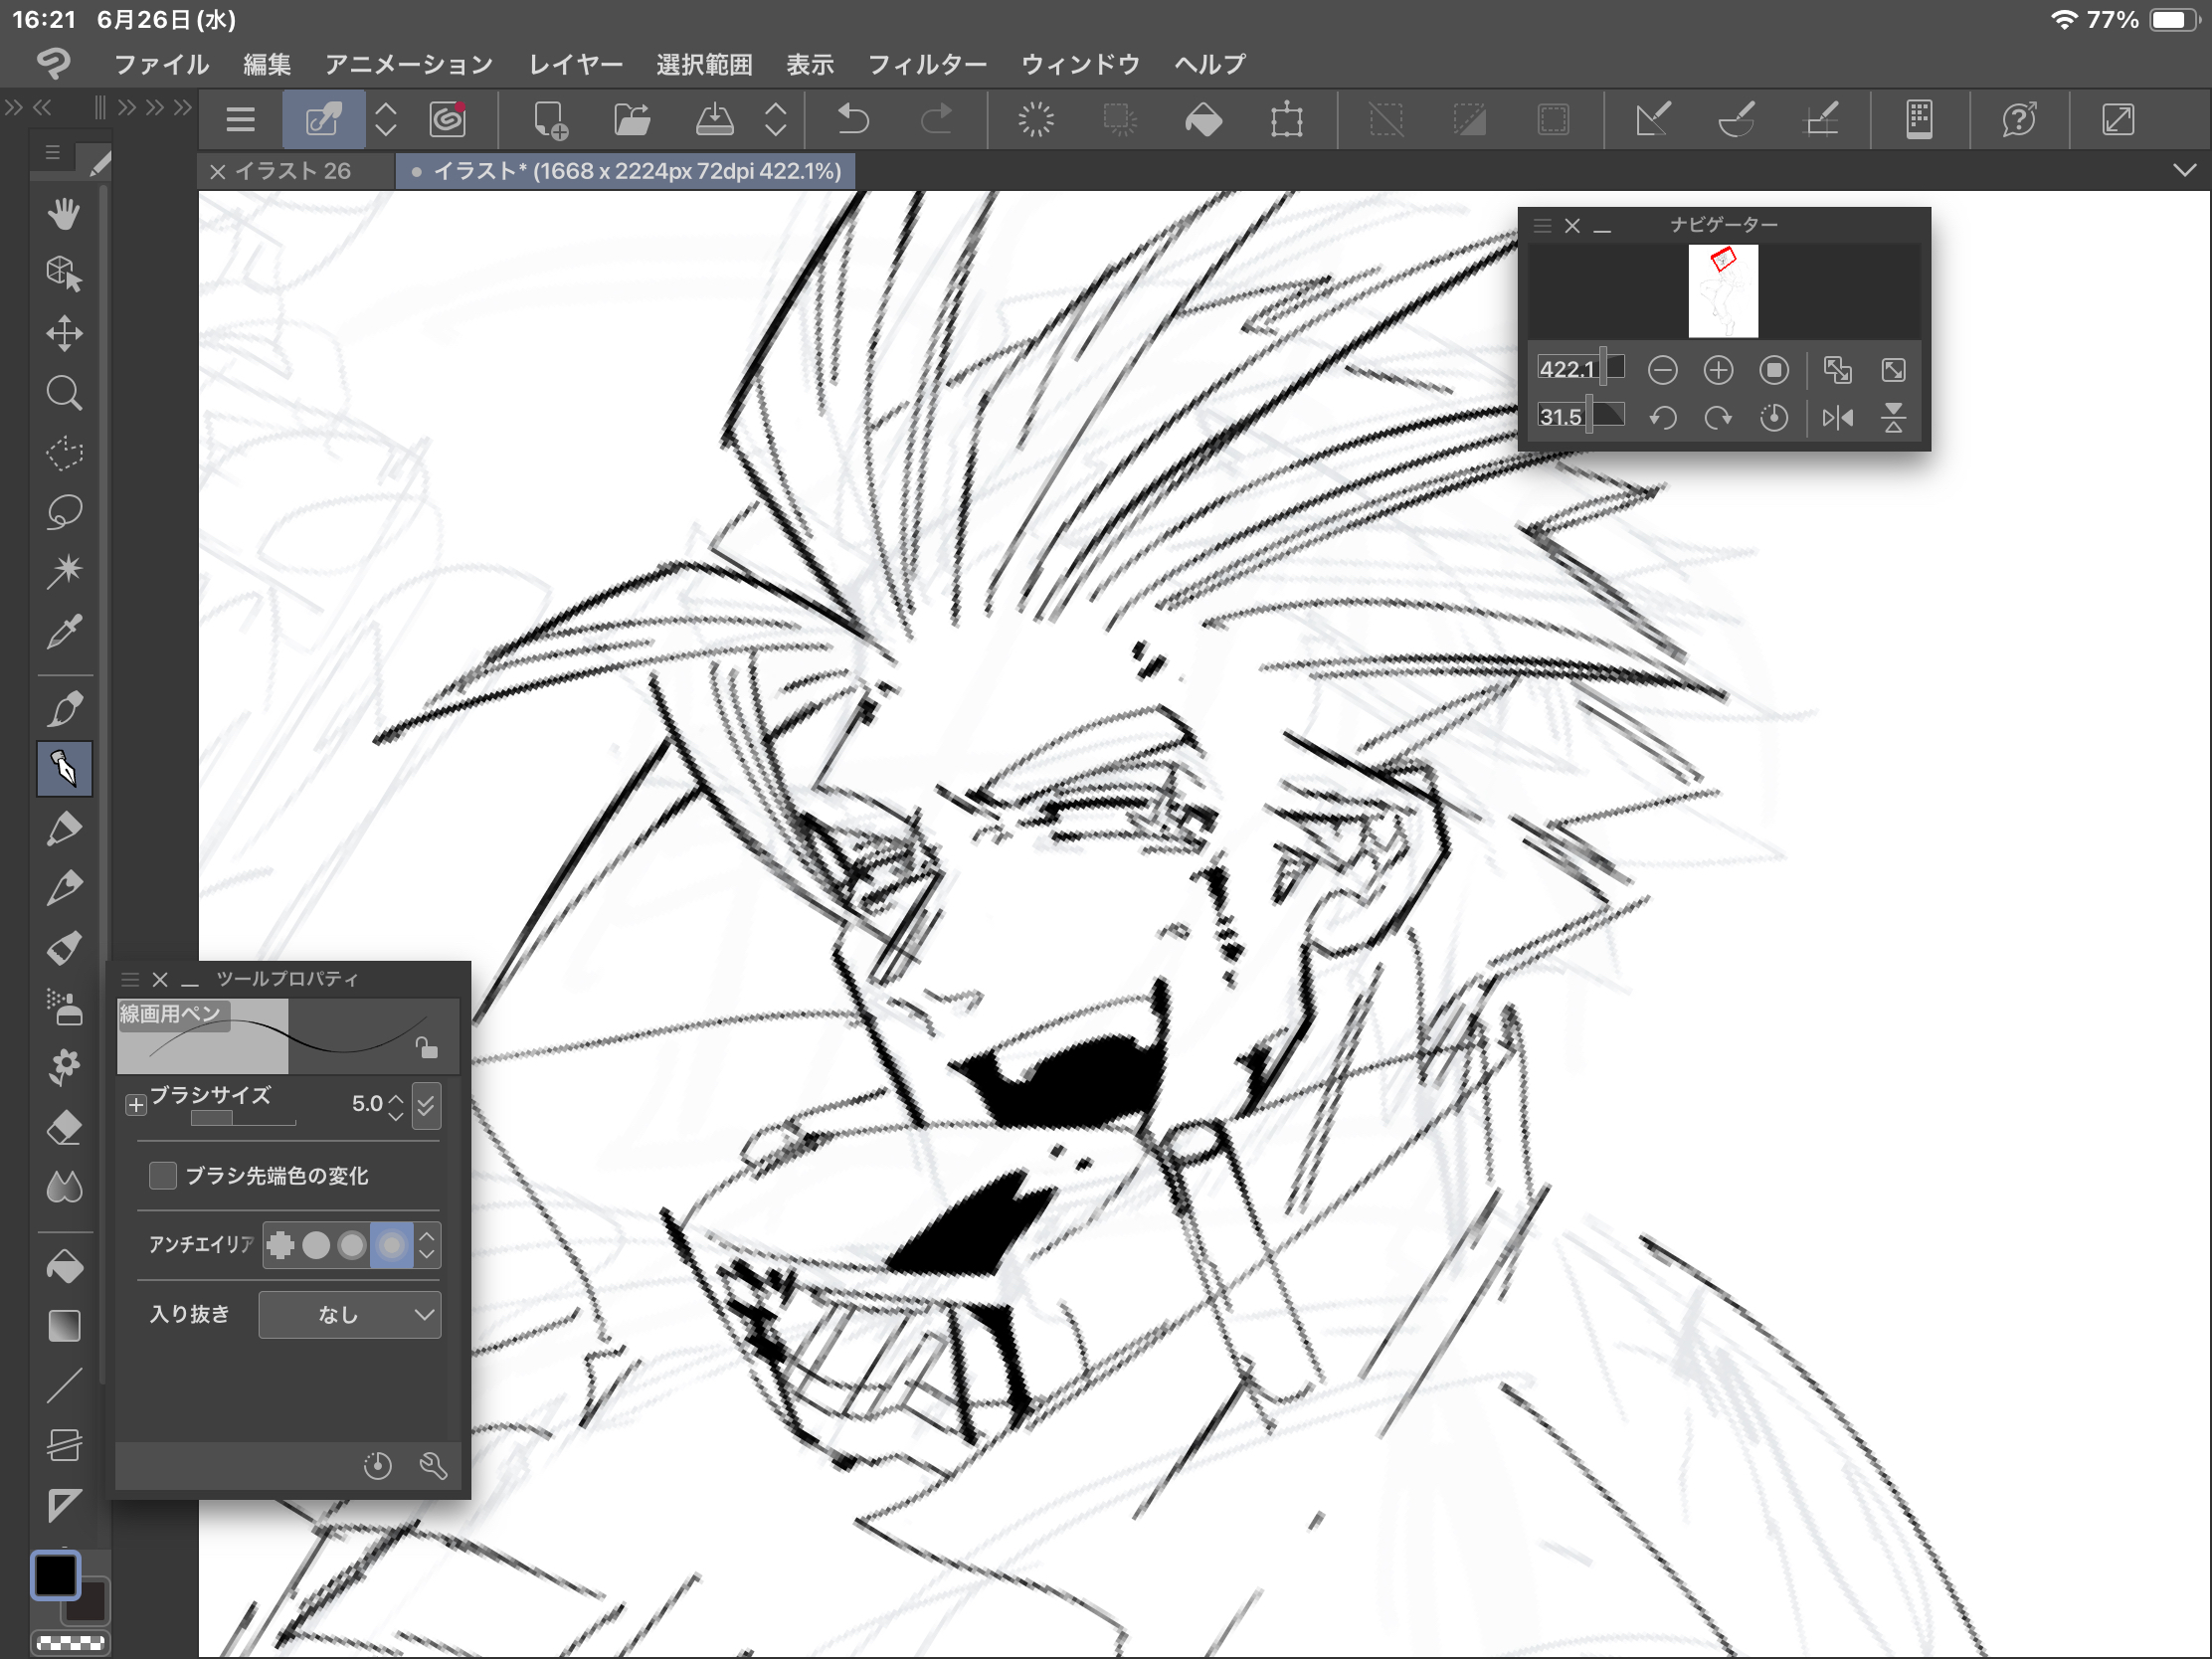Set anti-aliasing to none (first option)

281,1245
